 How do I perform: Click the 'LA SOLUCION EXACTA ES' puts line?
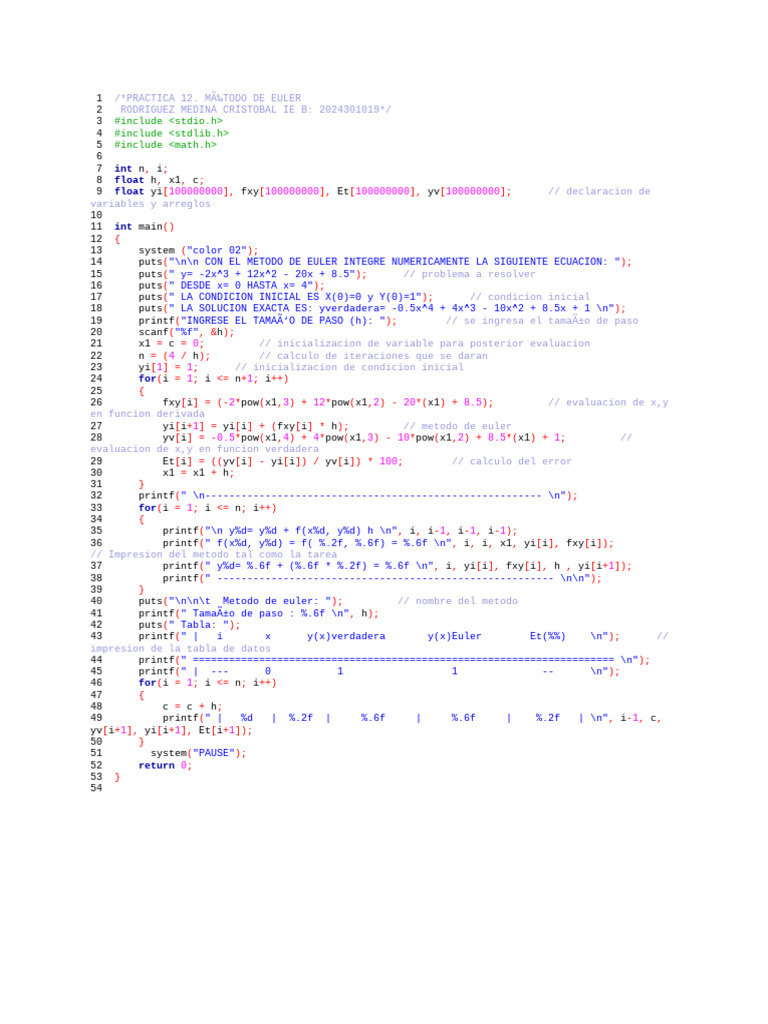pyautogui.click(x=382, y=308)
